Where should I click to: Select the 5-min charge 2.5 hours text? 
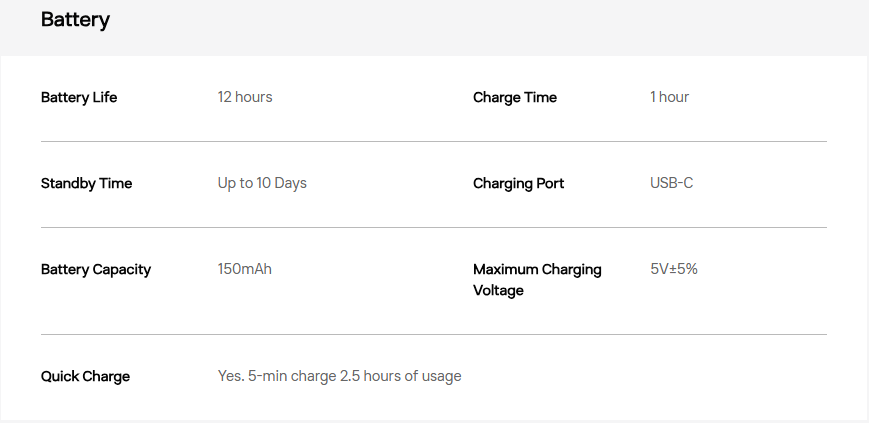(x=339, y=376)
